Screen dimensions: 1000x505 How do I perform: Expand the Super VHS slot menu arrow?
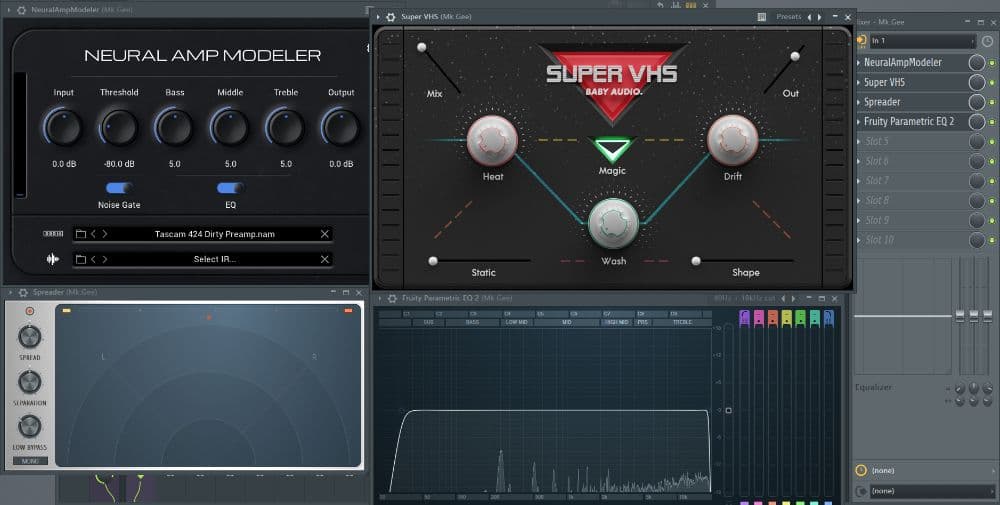[x=858, y=82]
